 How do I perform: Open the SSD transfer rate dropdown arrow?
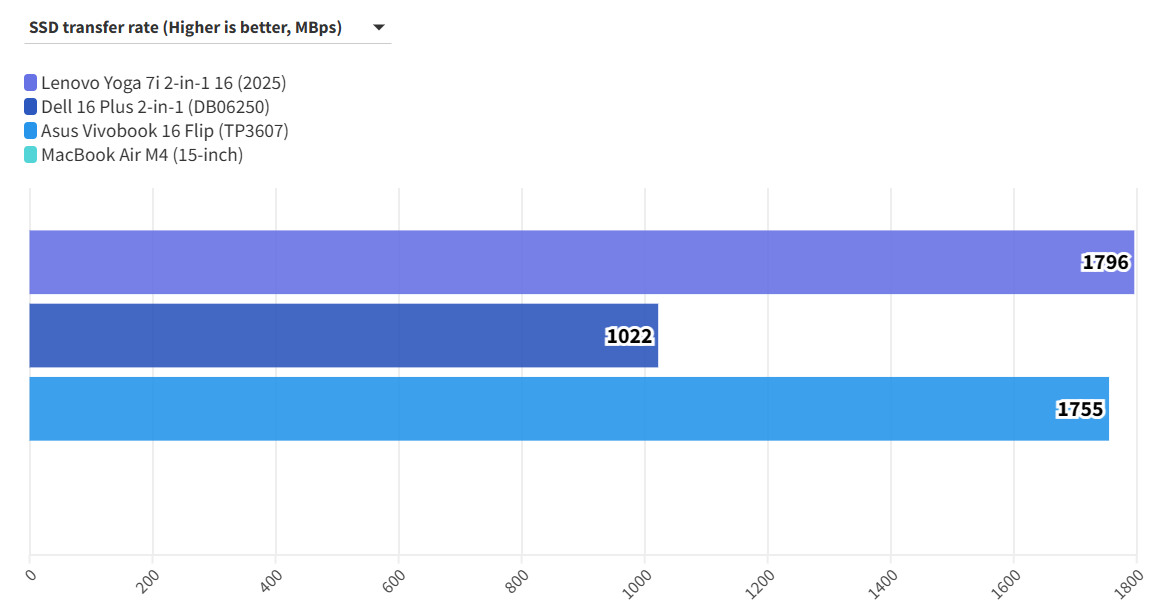click(379, 28)
